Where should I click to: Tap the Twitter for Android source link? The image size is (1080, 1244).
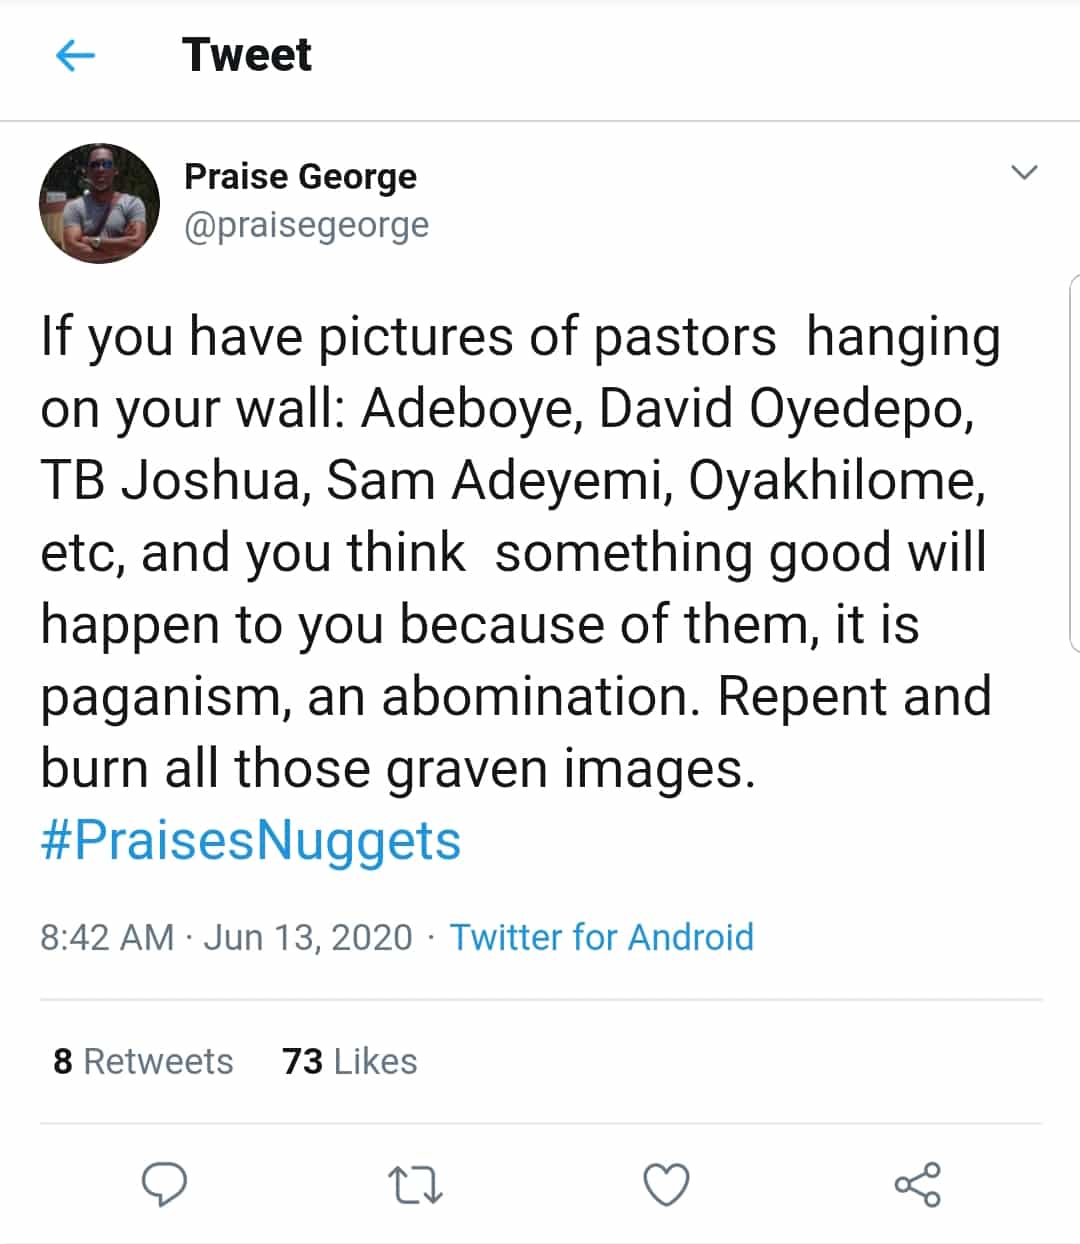[601, 937]
